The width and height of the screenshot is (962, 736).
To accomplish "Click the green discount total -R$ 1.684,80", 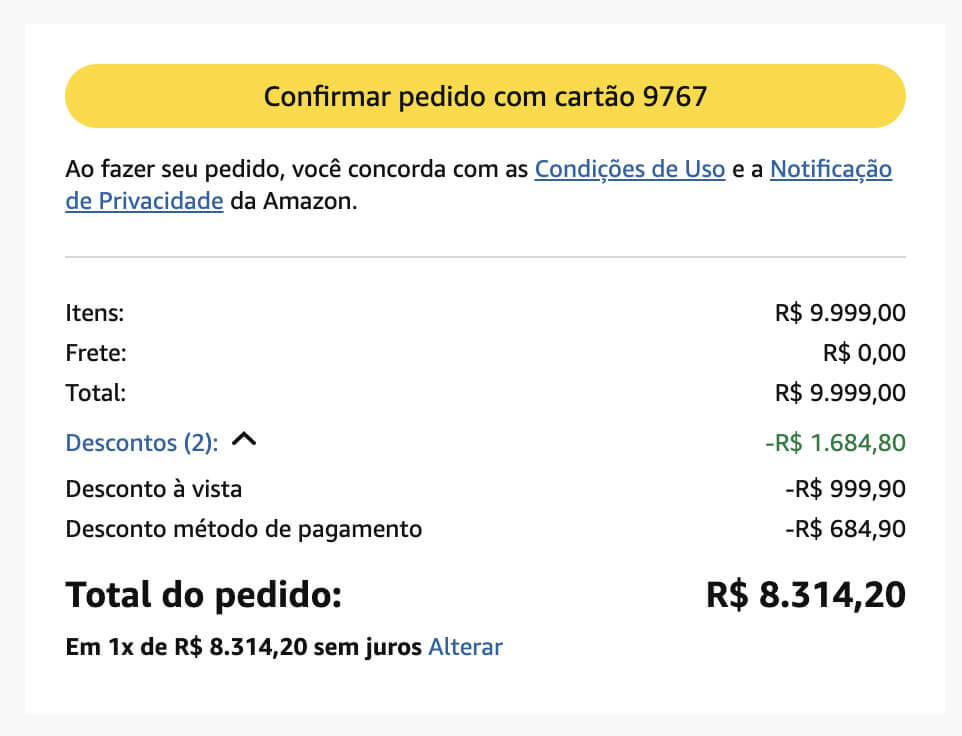I will click(x=834, y=442).
